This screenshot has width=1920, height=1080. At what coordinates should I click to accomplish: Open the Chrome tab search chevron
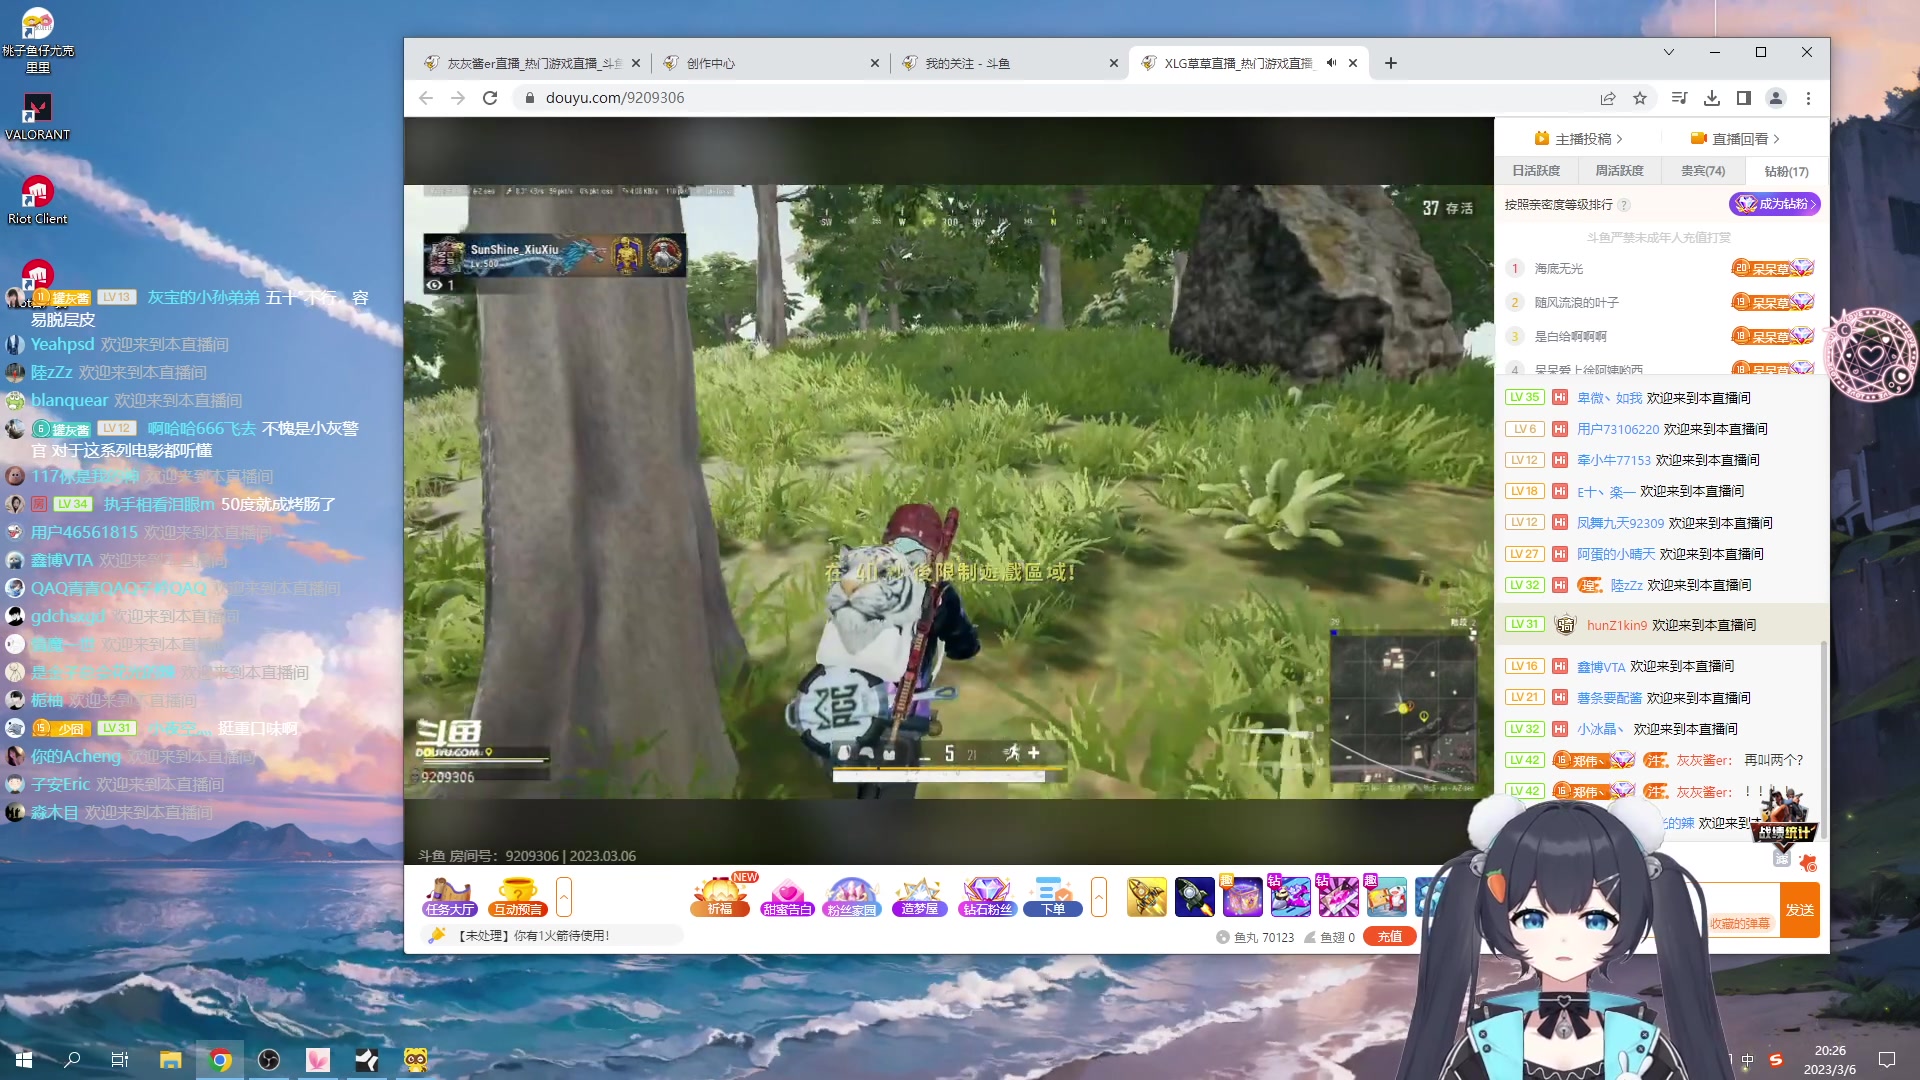(x=1669, y=52)
